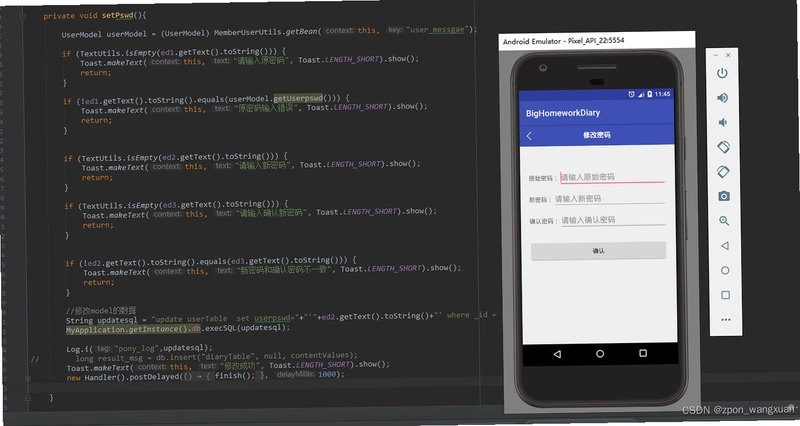Image resolution: width=800 pixels, height=426 pixels.
Task: Click the 原始密码 label
Action: click(x=541, y=179)
